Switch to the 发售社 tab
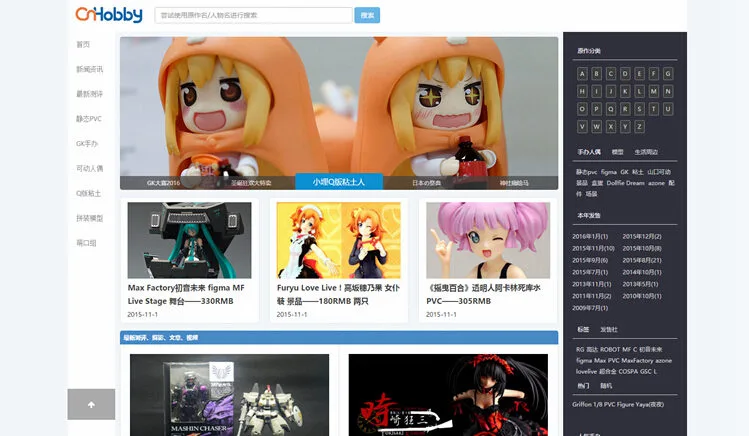The height and width of the screenshot is (436, 749). coord(609,330)
